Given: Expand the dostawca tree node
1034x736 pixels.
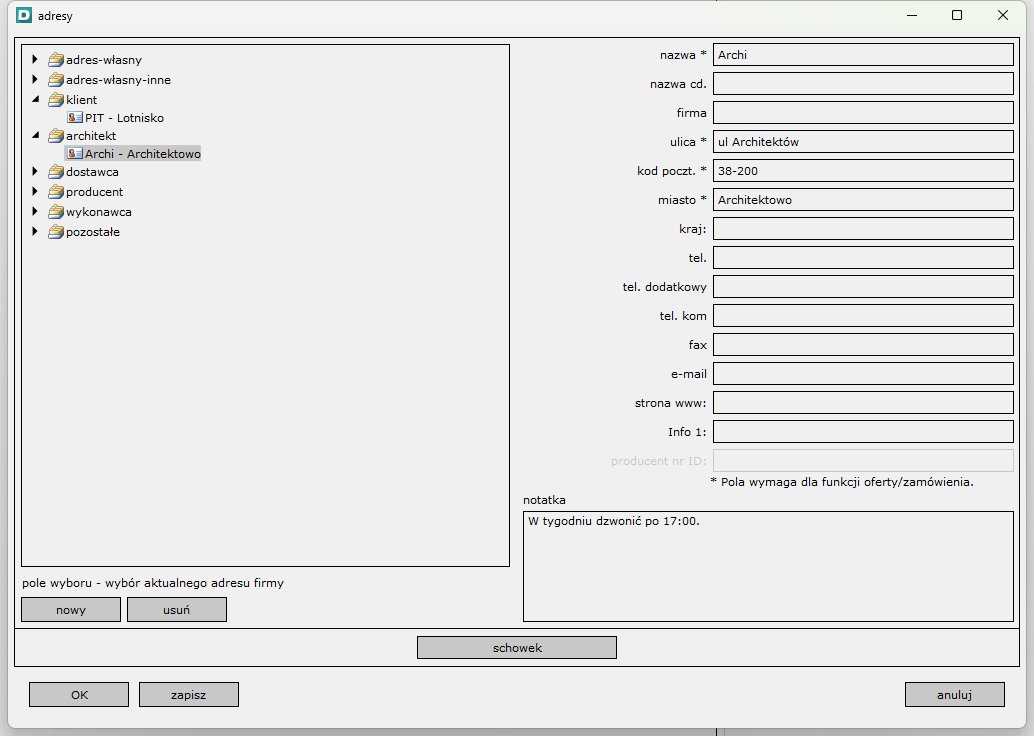Looking at the screenshot, I should 35,172.
